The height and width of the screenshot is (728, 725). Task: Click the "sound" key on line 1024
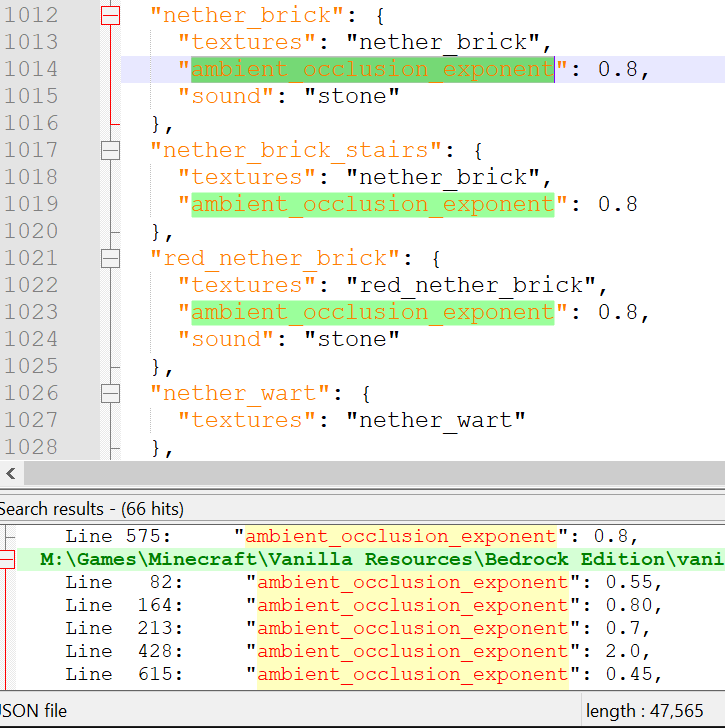tap(226, 339)
